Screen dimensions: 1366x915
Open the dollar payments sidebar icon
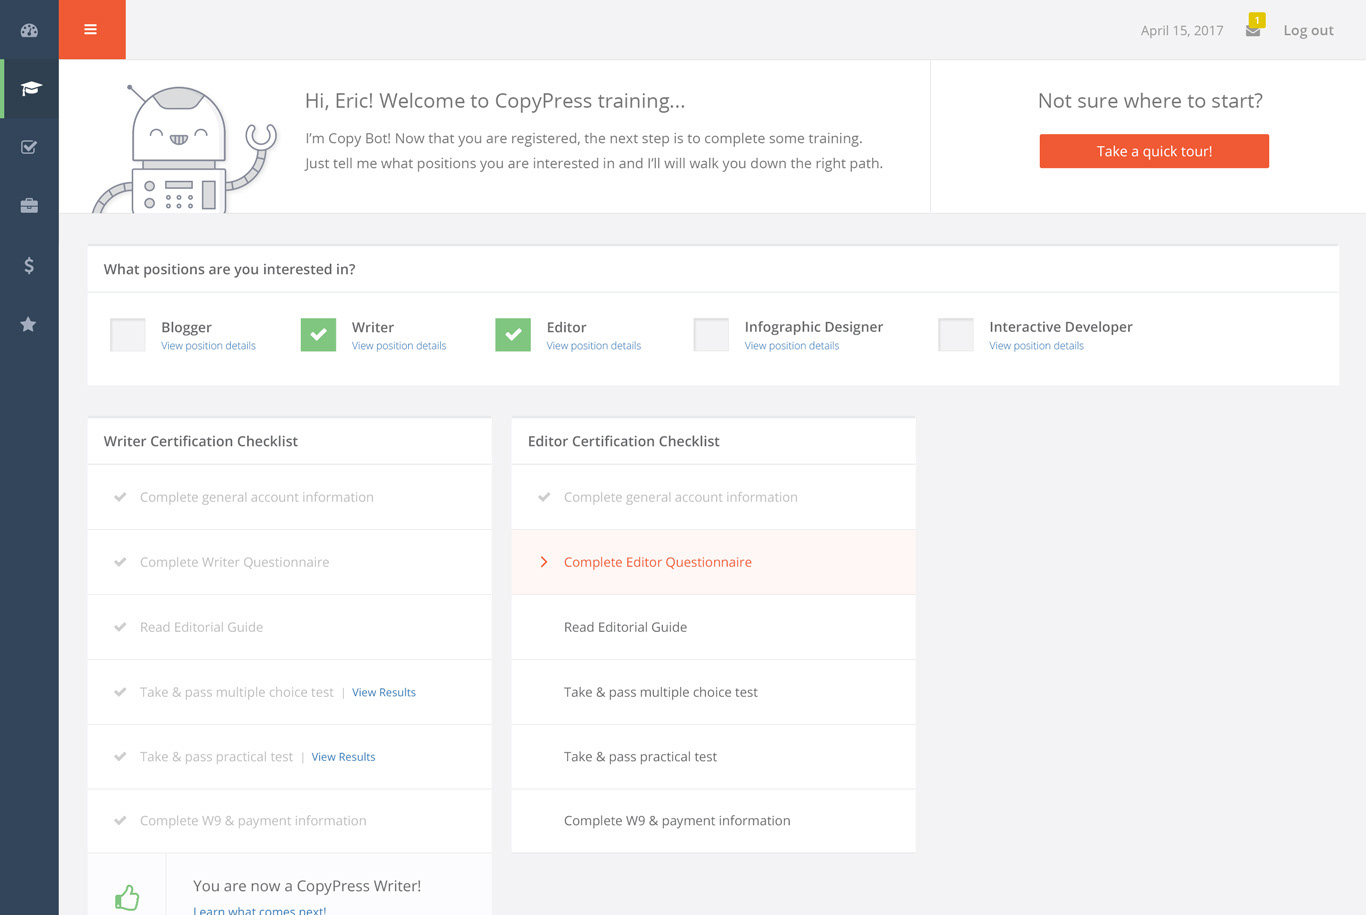click(29, 265)
